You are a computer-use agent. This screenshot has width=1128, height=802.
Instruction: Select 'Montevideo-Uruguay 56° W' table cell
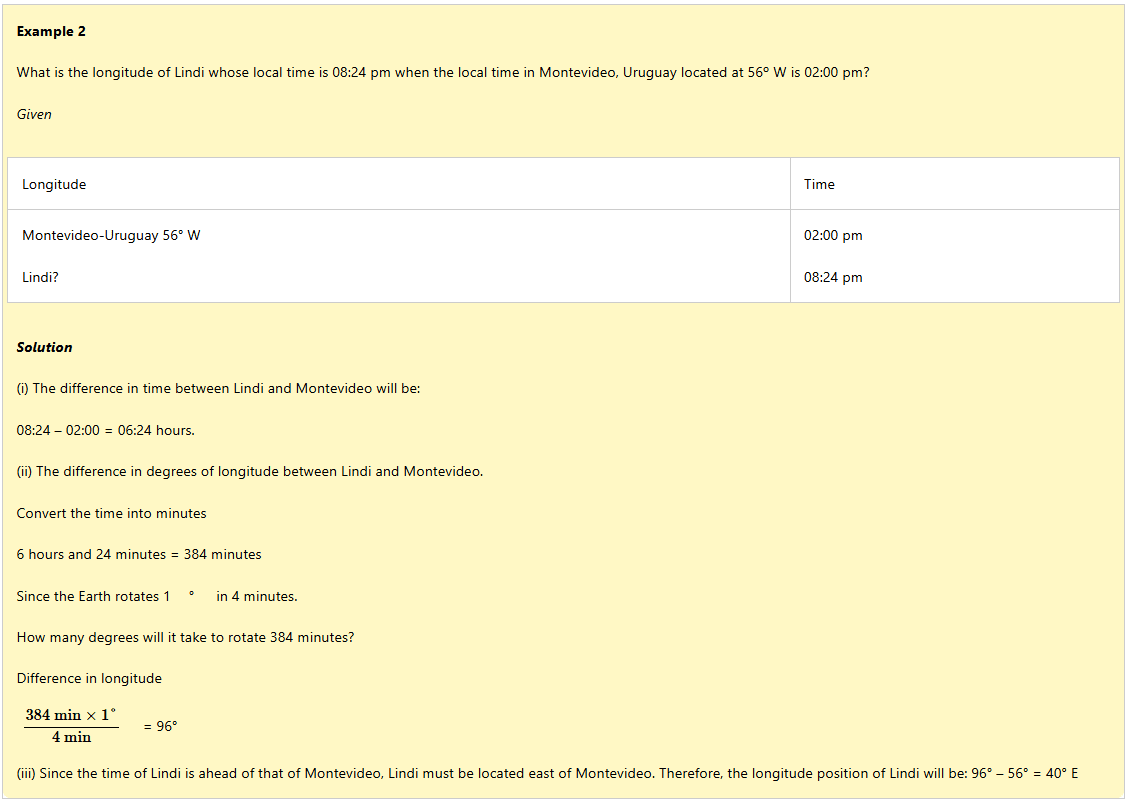click(x=111, y=236)
